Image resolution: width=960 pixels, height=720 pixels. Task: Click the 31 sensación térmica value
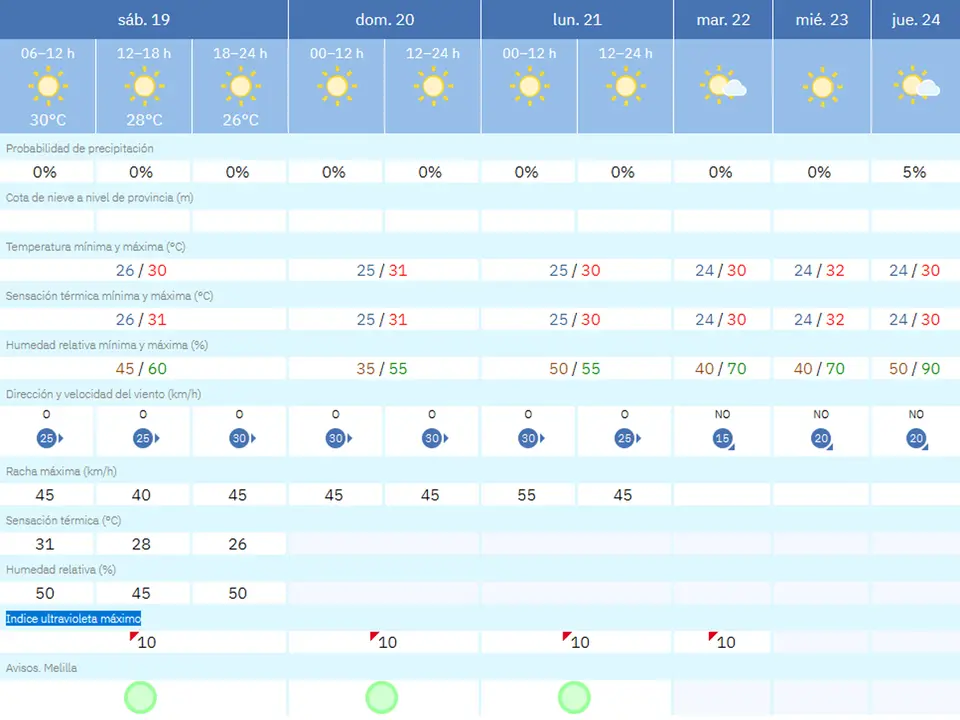pyautogui.click(x=45, y=544)
